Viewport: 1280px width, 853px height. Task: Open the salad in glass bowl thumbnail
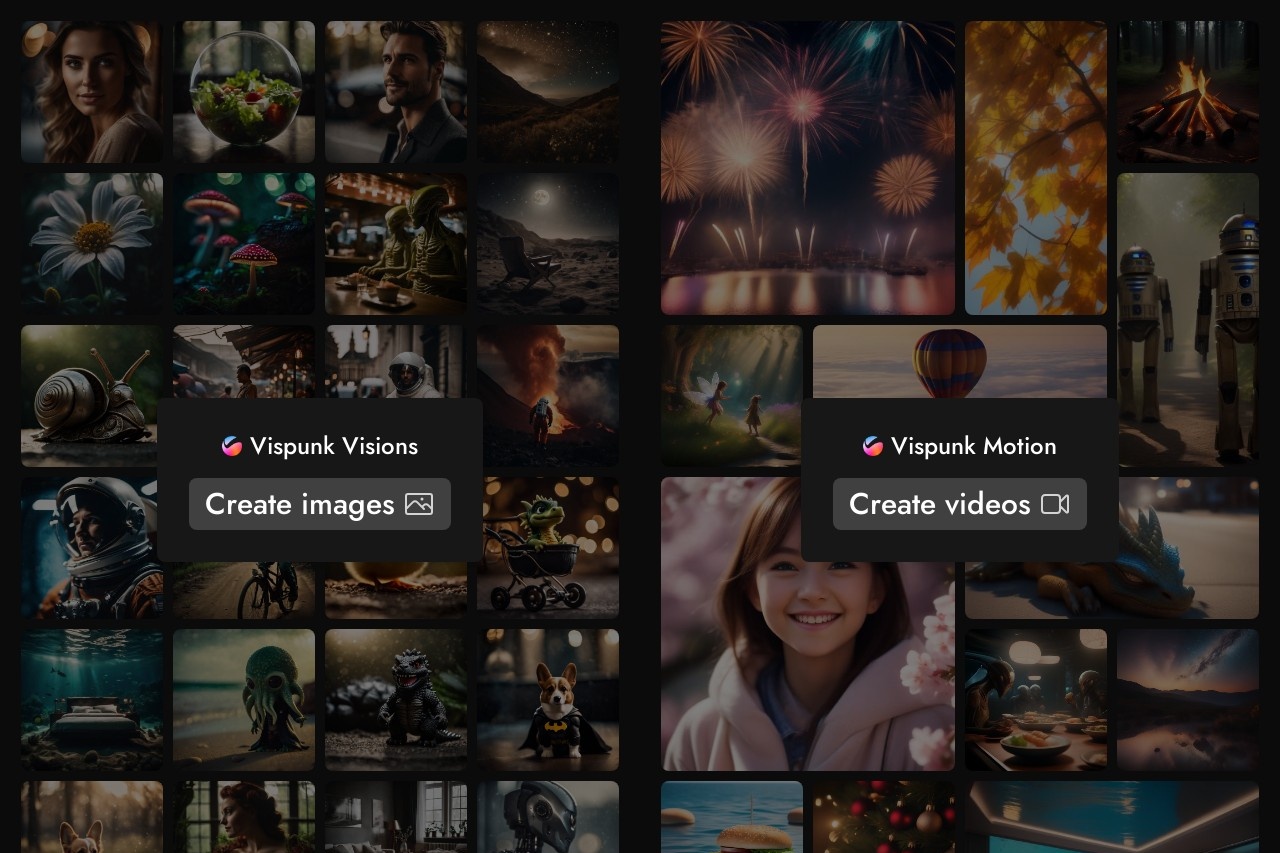244,92
